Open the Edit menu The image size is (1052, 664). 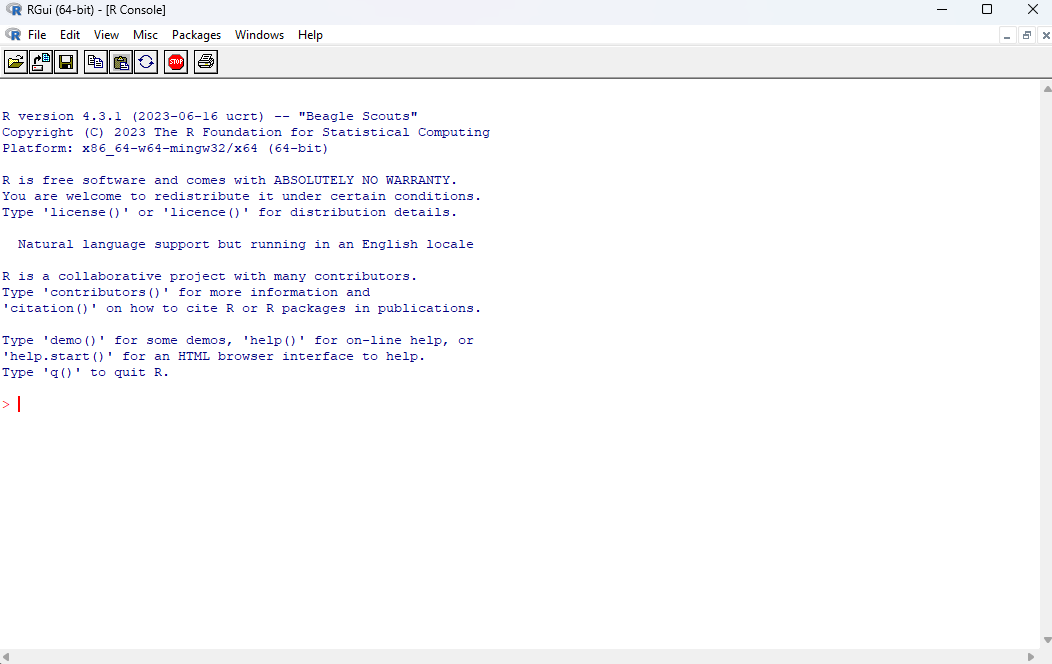[x=69, y=35]
